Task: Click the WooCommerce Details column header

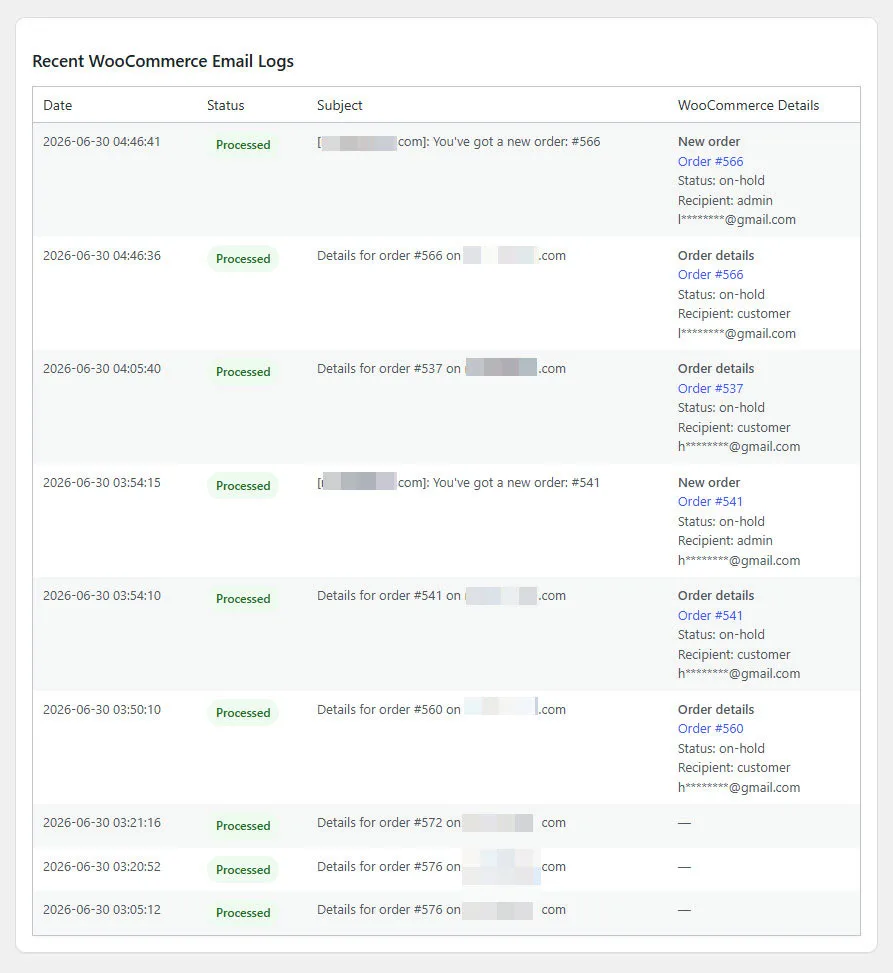Action: pos(748,105)
